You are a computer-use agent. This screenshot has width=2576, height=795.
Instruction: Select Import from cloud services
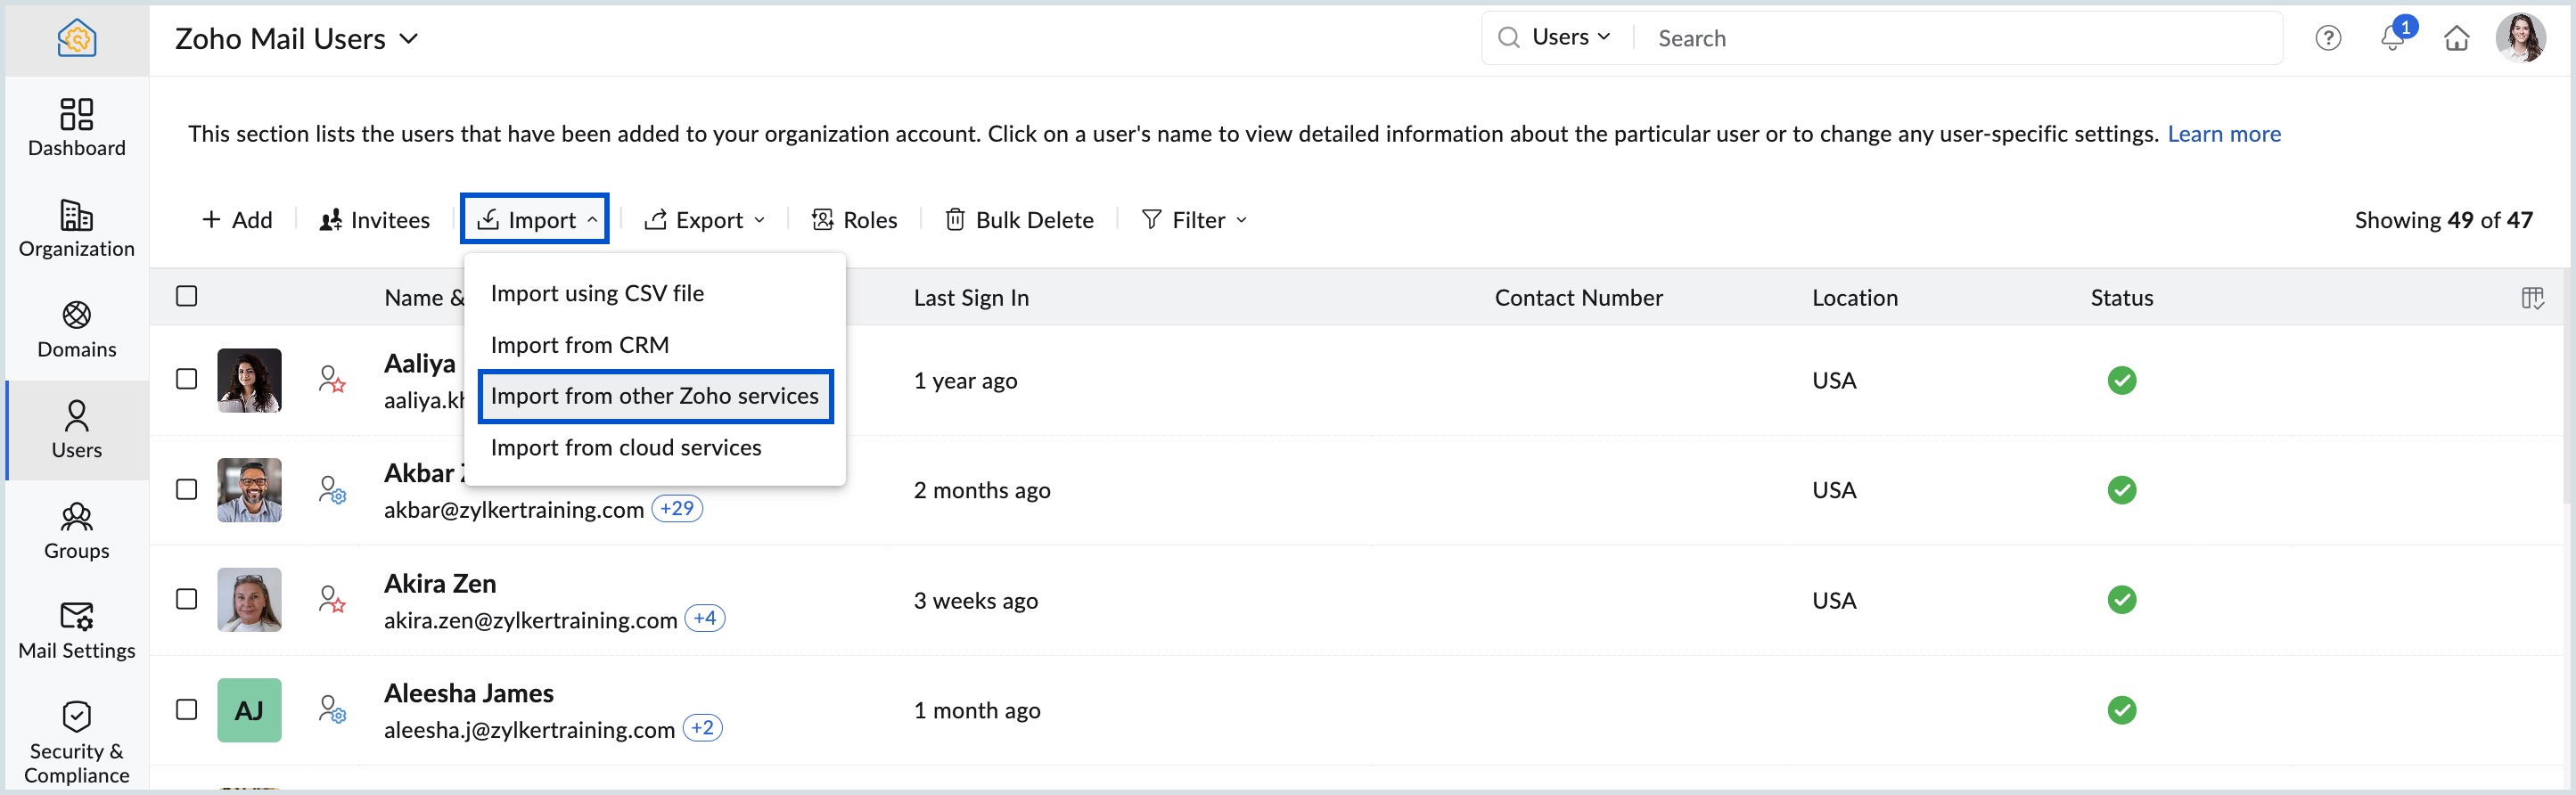(626, 447)
